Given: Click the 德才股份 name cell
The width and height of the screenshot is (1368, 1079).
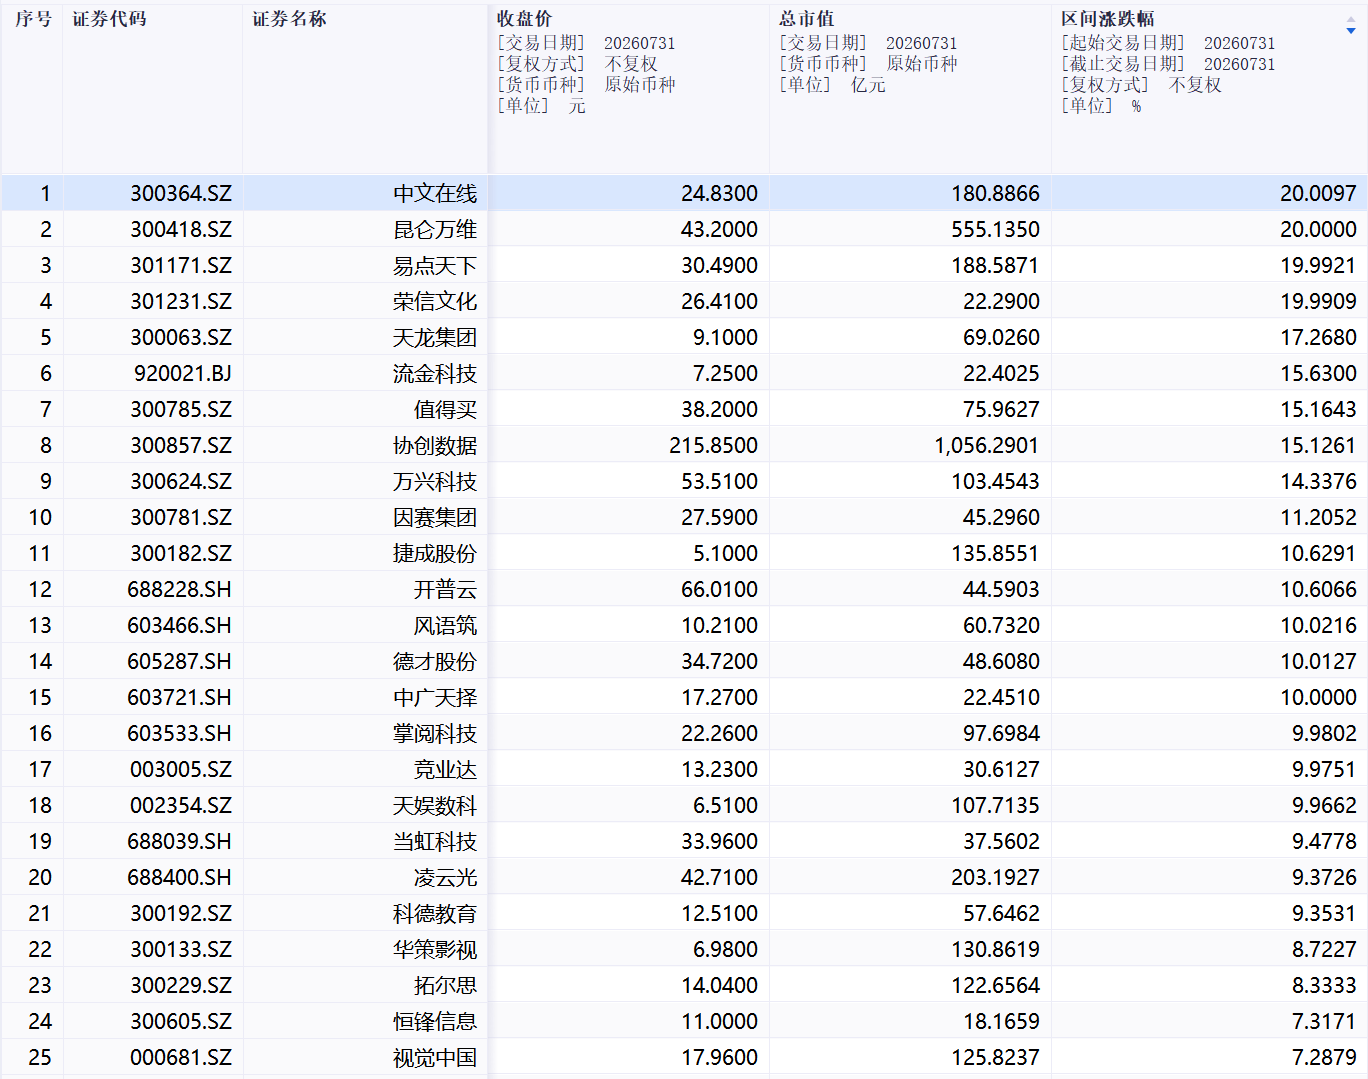Looking at the screenshot, I should tap(435, 661).
